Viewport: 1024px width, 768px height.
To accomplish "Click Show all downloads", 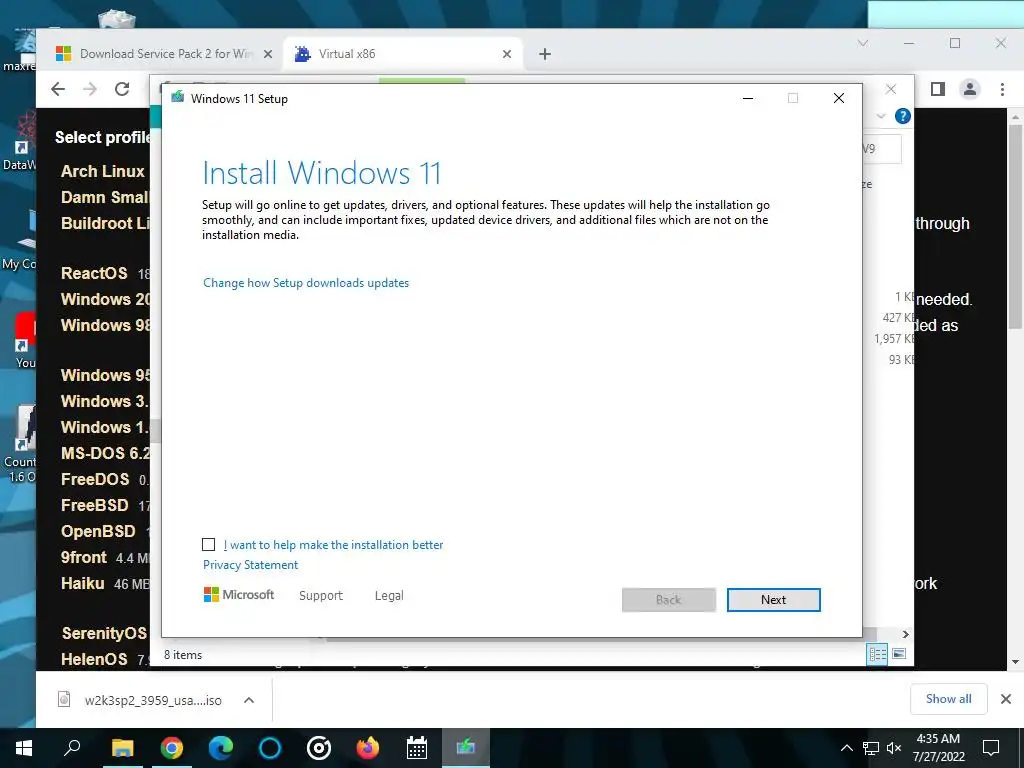I will [948, 699].
